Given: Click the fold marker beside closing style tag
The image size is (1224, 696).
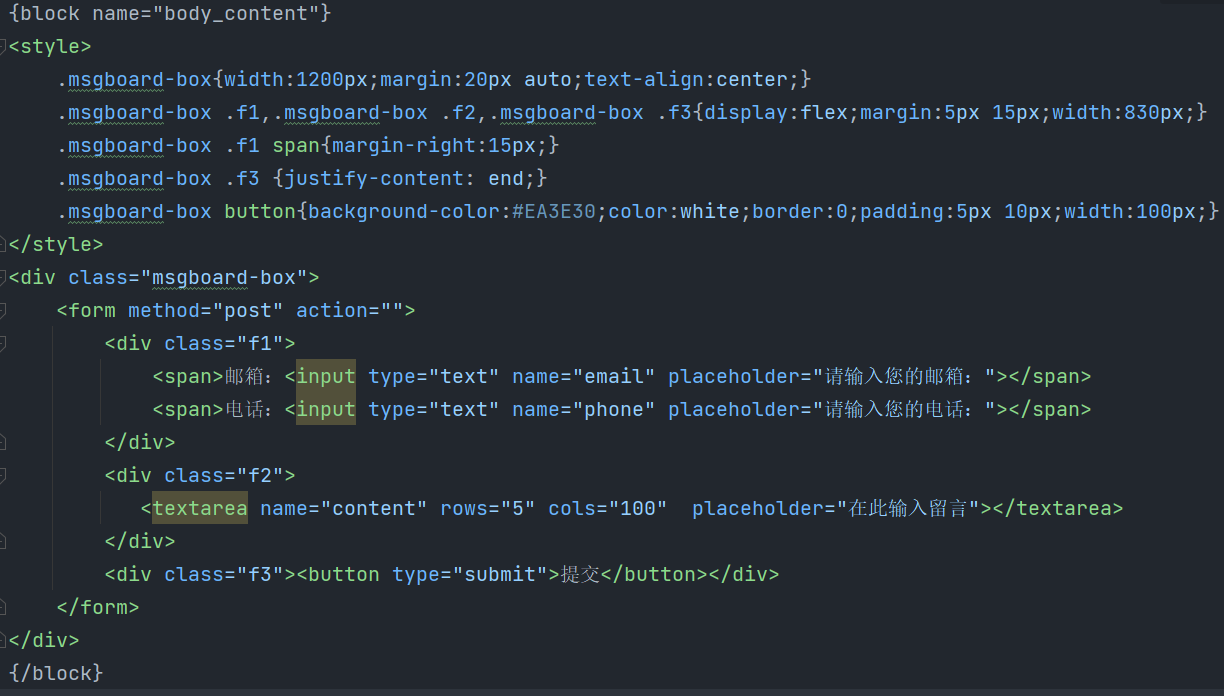Looking at the screenshot, I should pyautogui.click(x=3, y=244).
